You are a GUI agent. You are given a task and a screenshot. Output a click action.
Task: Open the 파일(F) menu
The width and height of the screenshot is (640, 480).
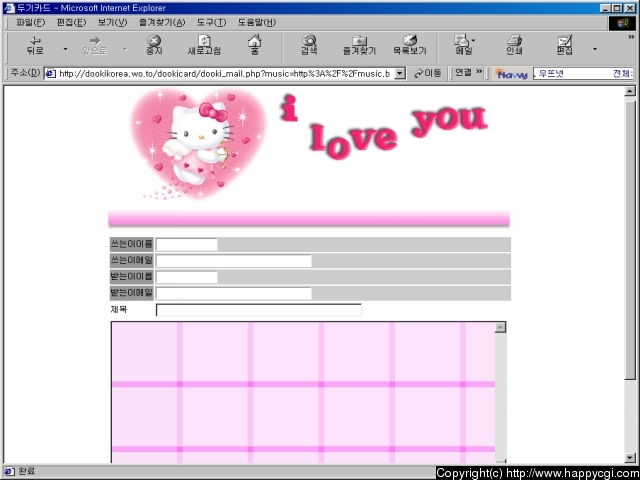(x=31, y=22)
